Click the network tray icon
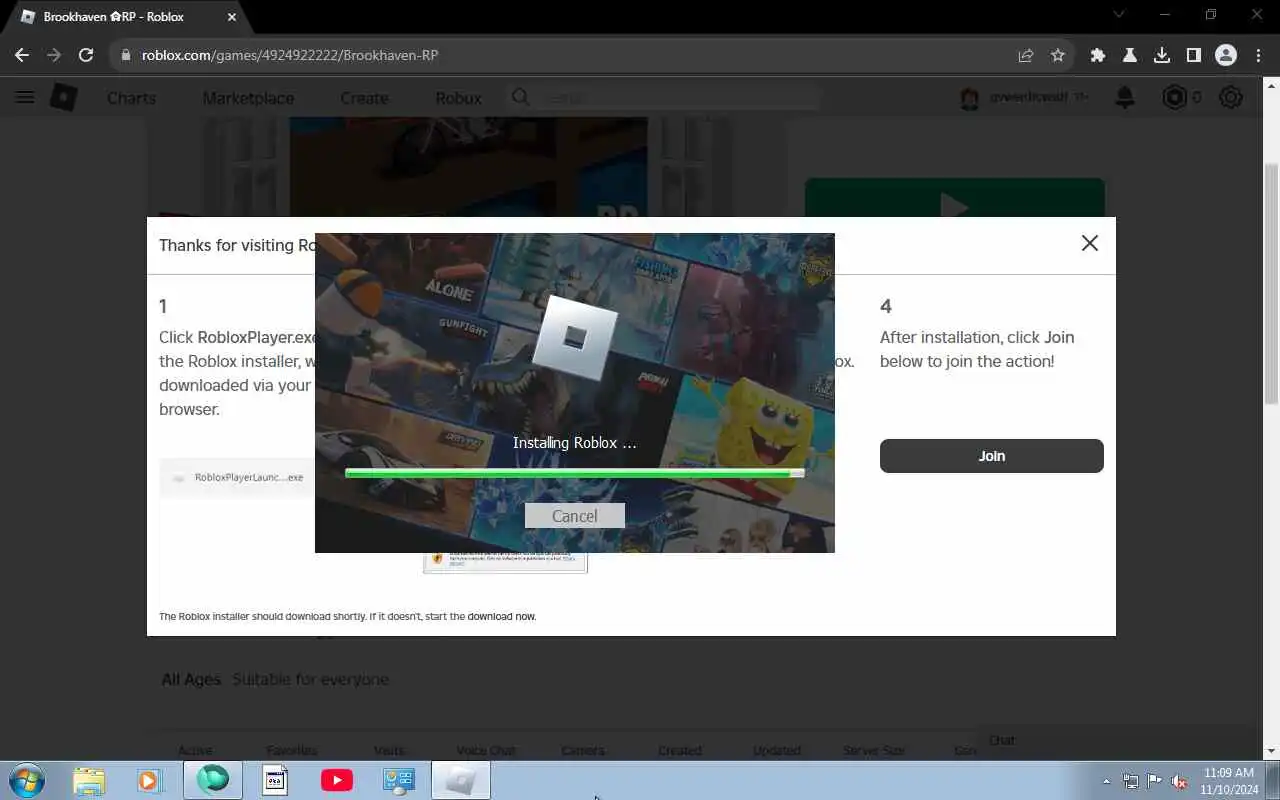Screen dimensions: 1280x800 (x=1131, y=781)
